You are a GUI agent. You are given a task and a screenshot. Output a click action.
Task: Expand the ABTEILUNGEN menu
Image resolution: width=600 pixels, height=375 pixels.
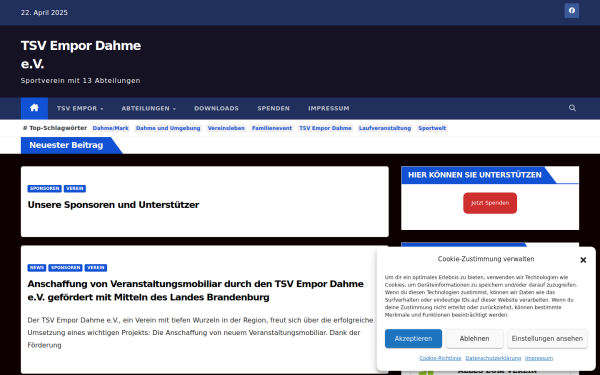pos(149,109)
